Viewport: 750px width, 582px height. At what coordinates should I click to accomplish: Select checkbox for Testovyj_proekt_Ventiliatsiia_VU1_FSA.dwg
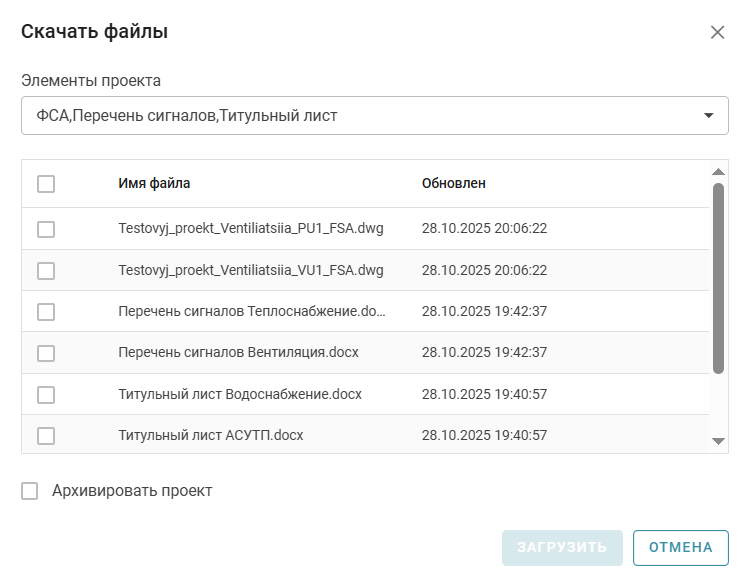pos(46,270)
